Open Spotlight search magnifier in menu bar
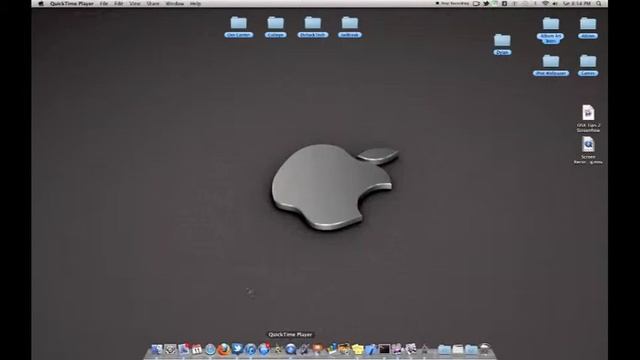This screenshot has width=640, height=360. tap(598, 3)
